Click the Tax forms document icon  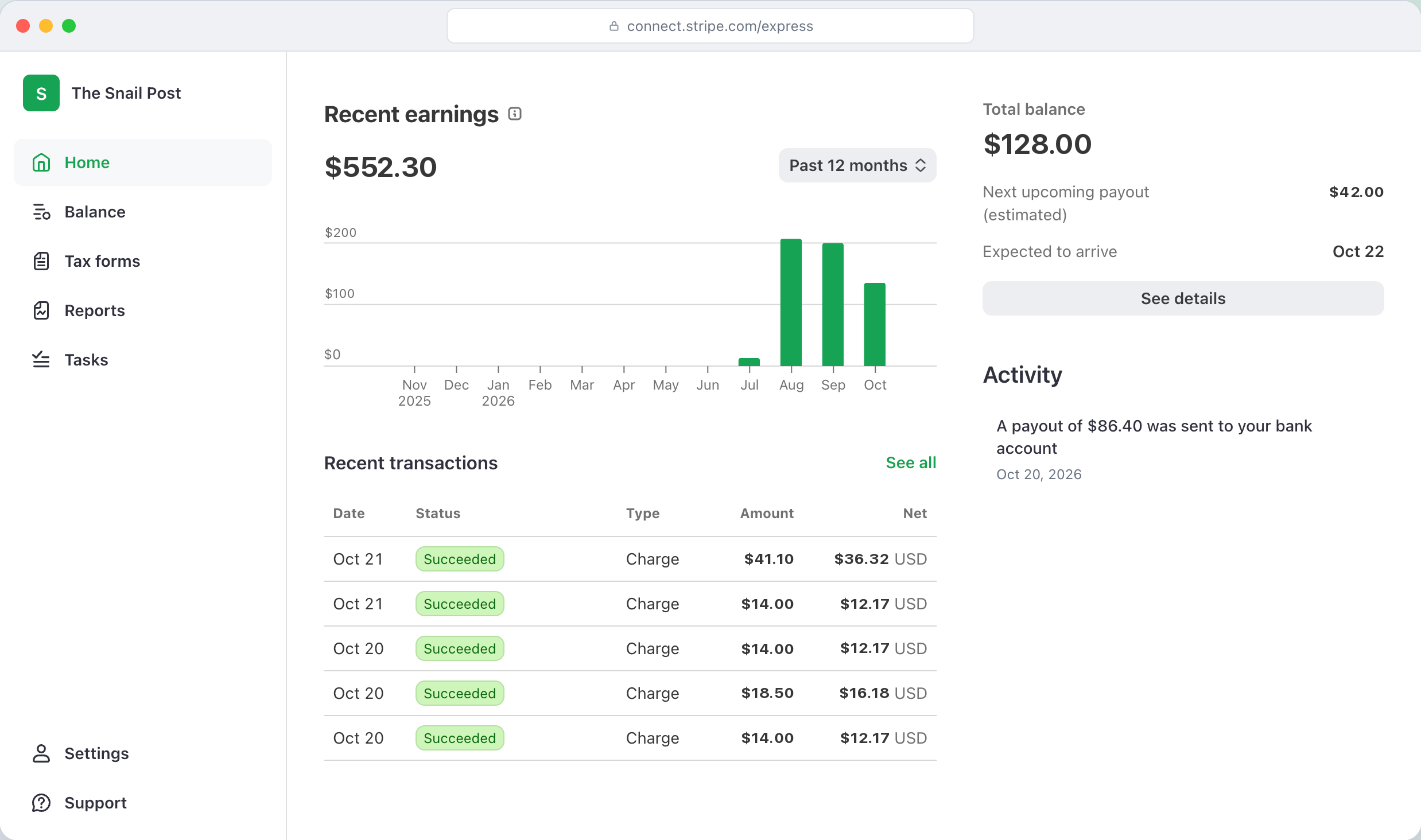click(x=41, y=261)
